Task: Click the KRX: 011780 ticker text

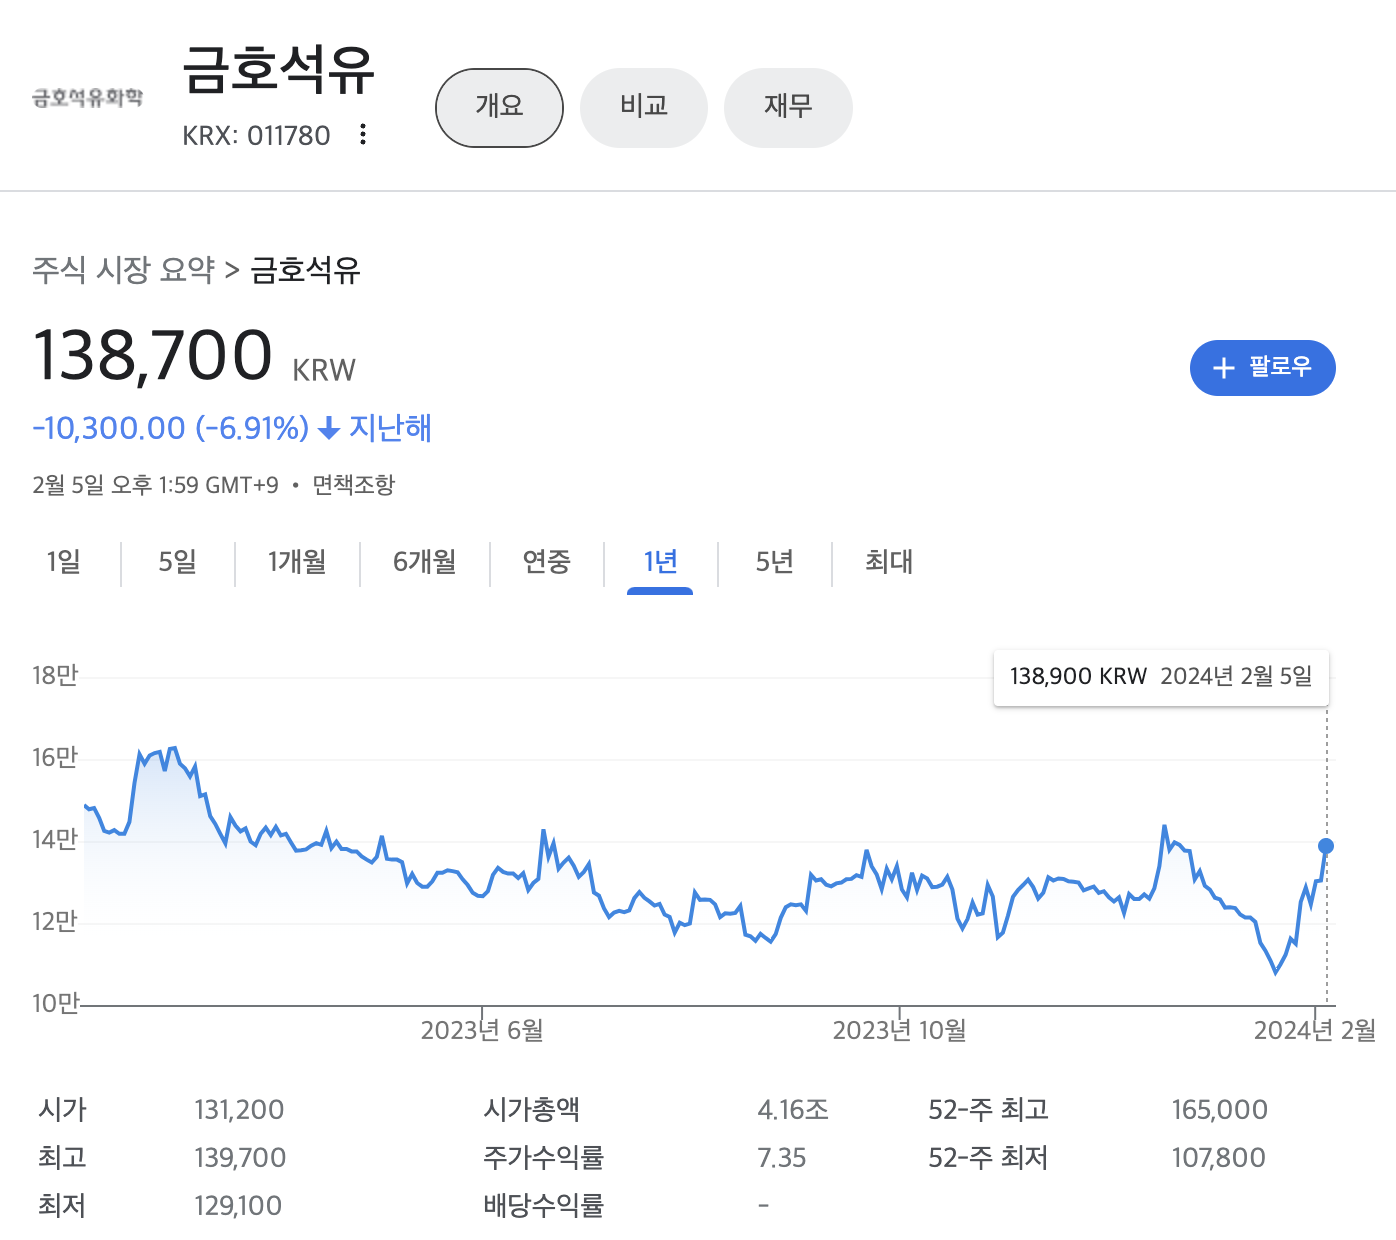Action: coord(256,136)
